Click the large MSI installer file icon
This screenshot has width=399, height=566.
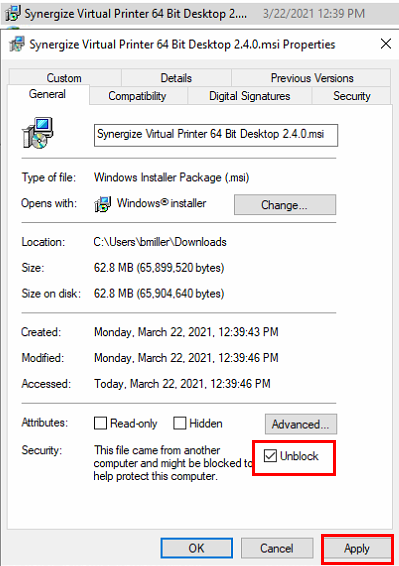tap(38, 133)
